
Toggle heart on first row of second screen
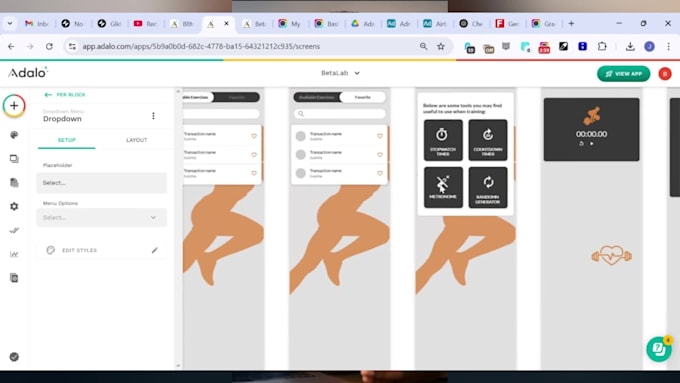click(380, 136)
